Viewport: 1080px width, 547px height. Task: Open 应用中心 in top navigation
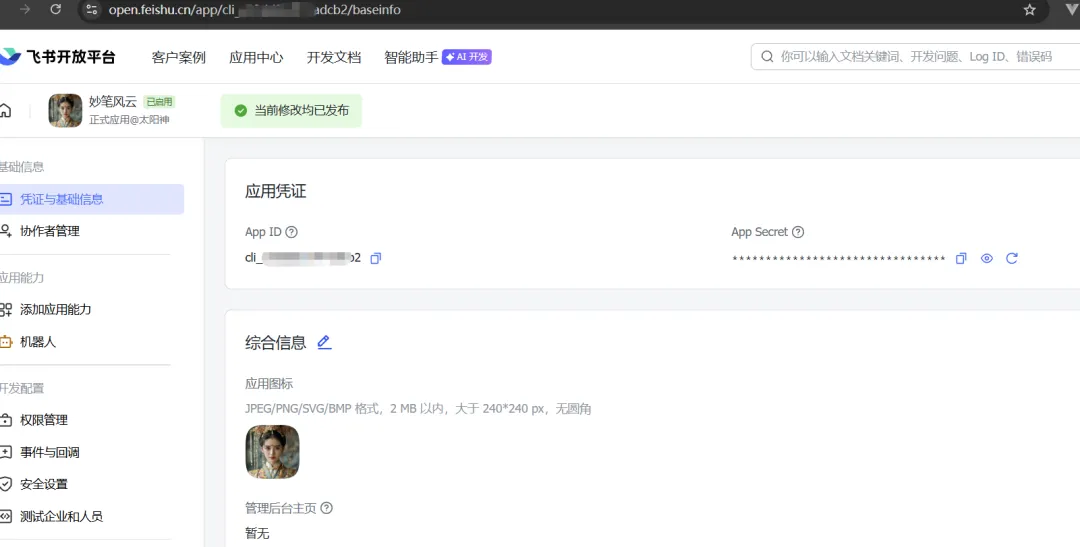tap(256, 57)
